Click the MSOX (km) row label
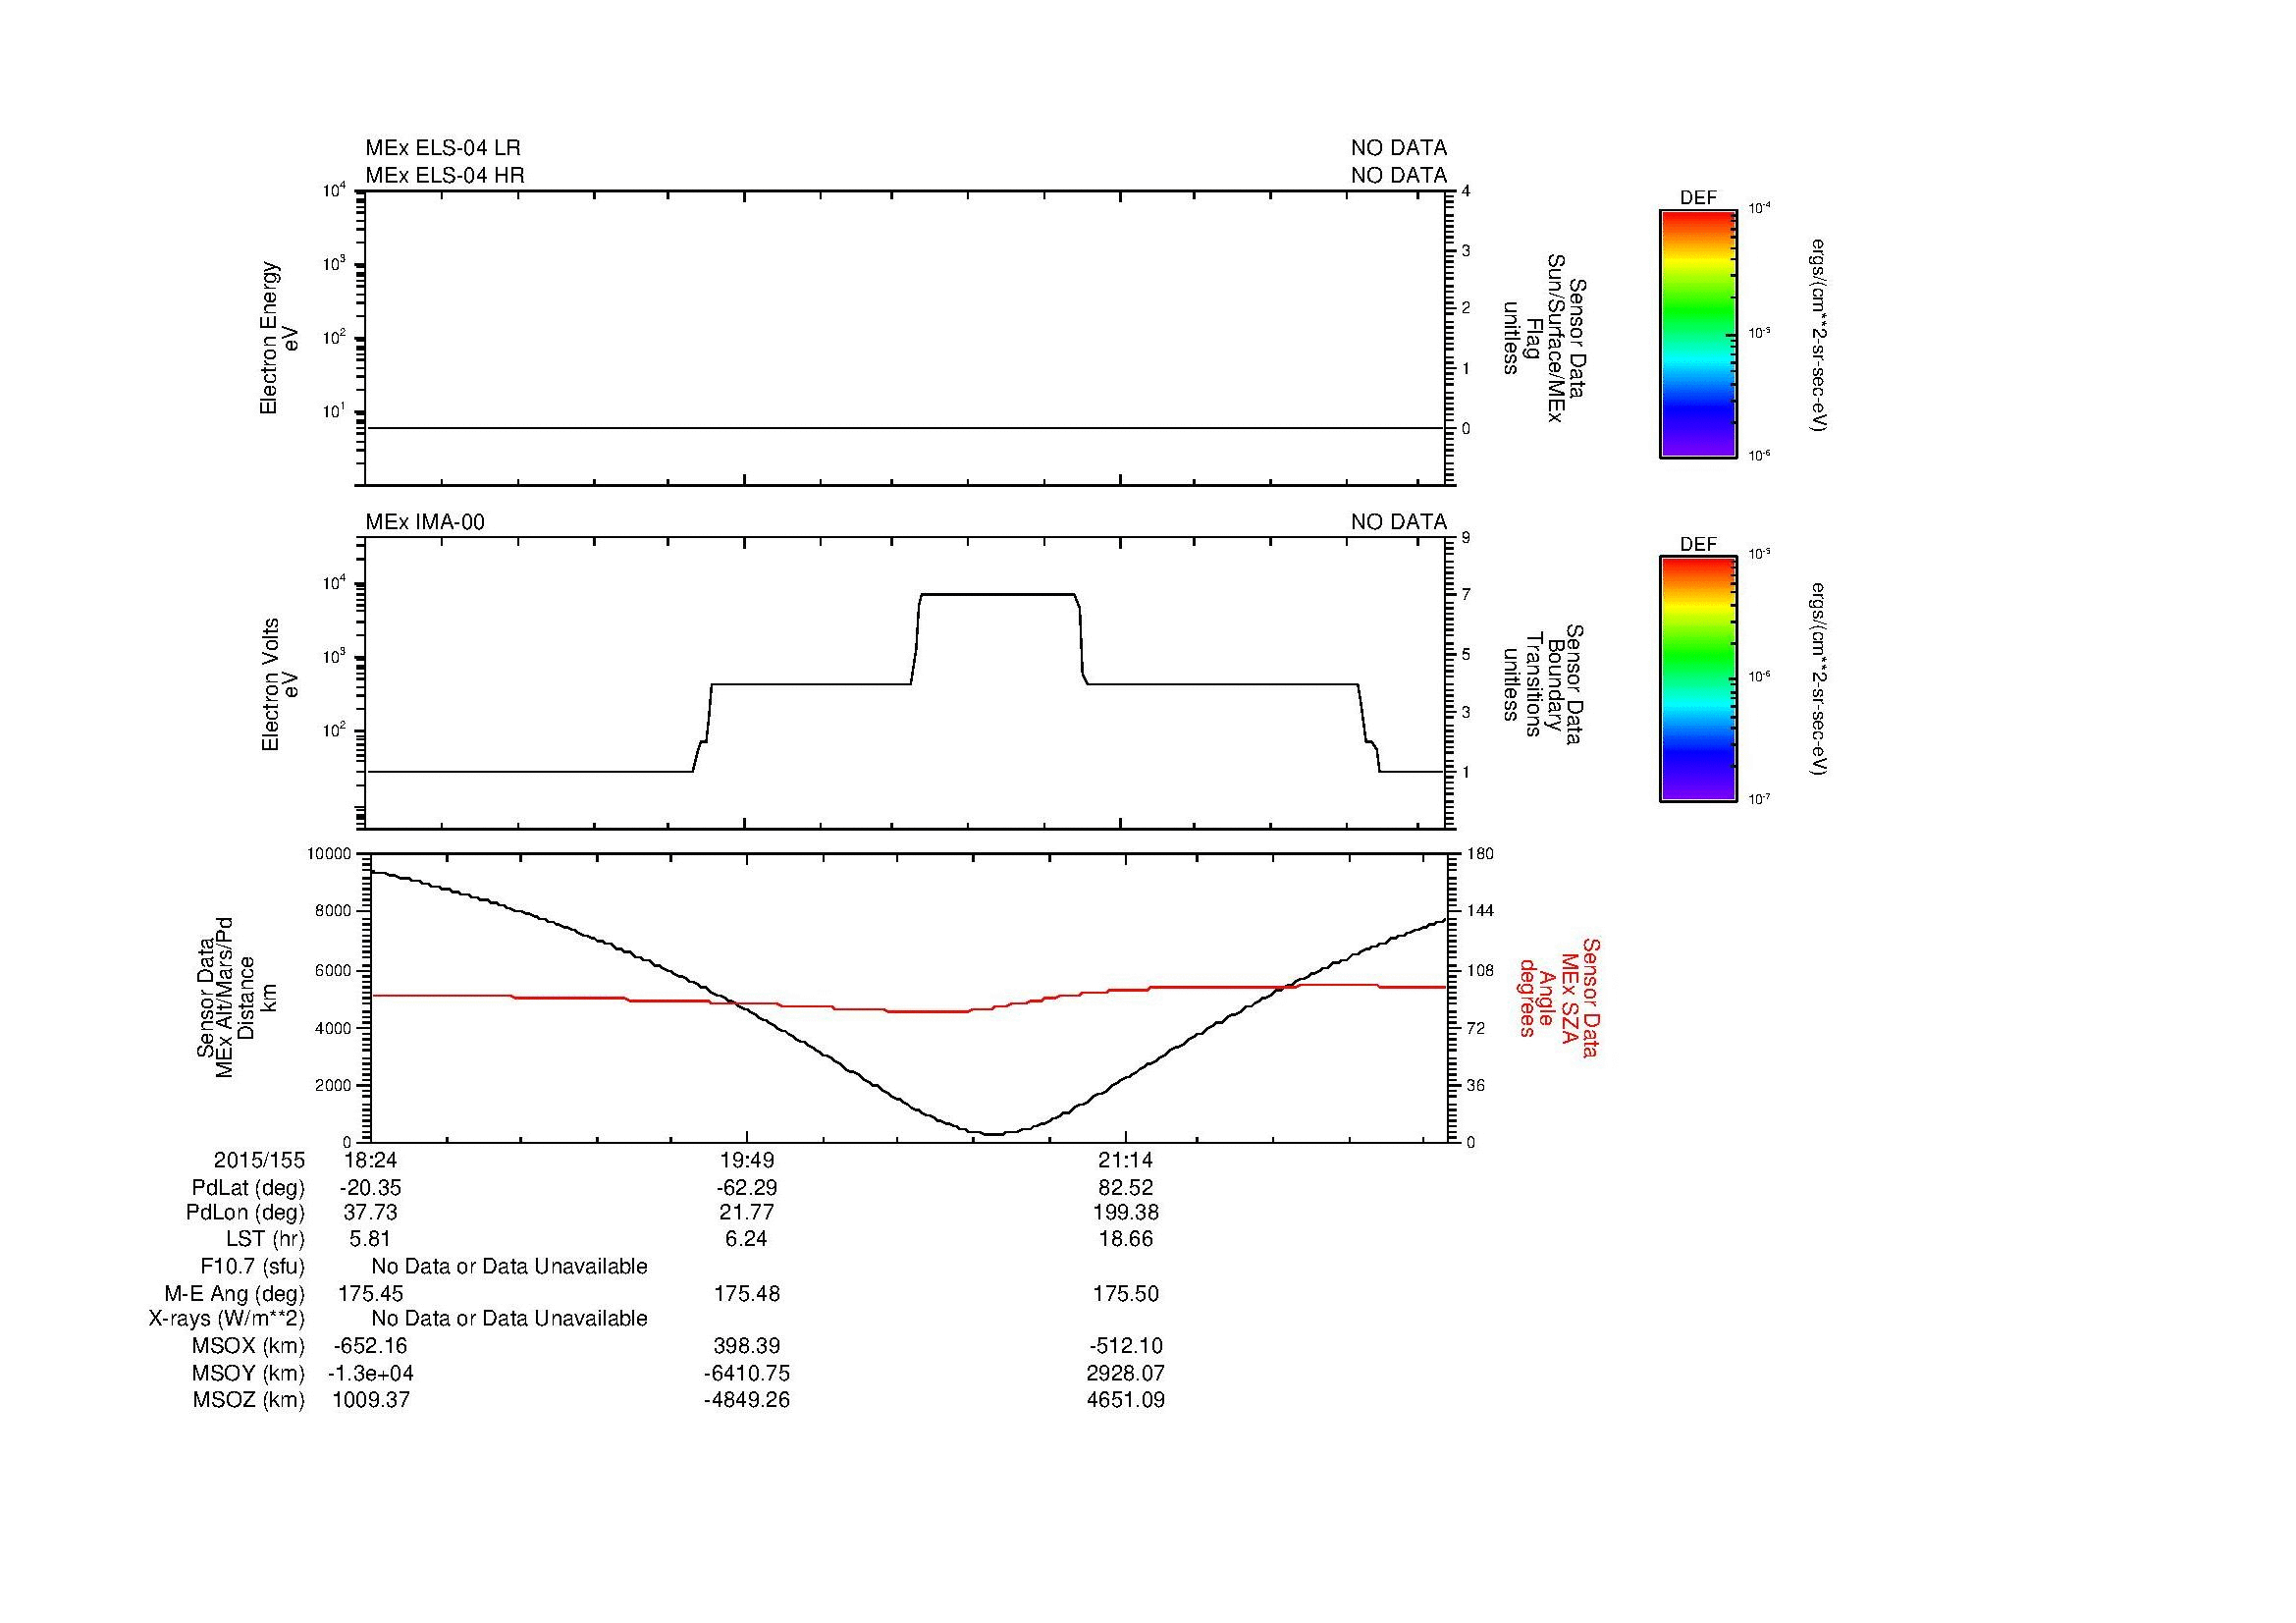Viewport: 2296px width, 1623px height. [x=248, y=1346]
